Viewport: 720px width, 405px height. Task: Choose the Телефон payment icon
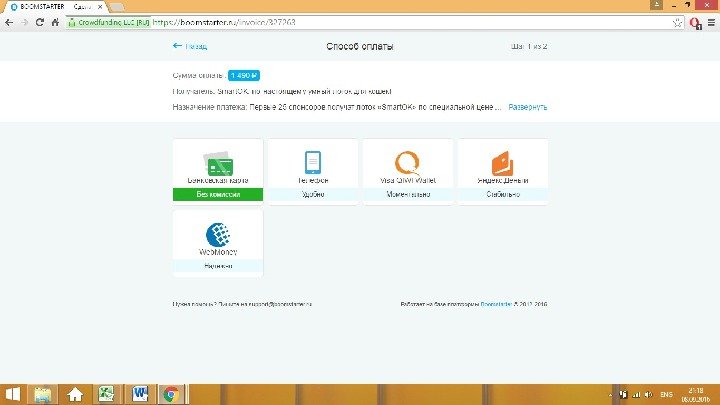tap(313, 162)
